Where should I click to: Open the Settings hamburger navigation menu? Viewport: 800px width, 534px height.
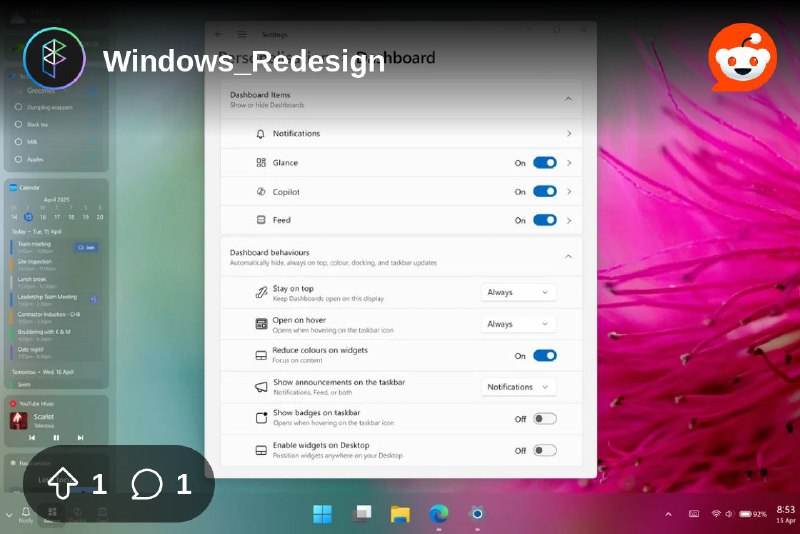242,34
